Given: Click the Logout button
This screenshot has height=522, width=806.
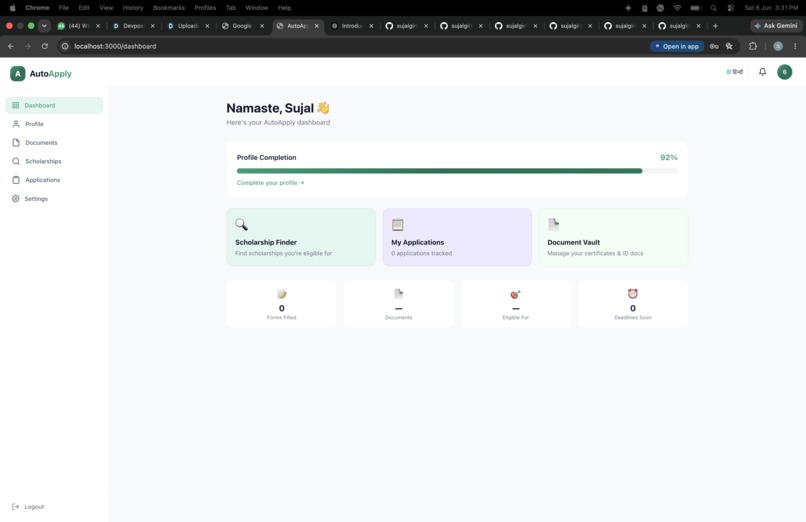Looking at the screenshot, I should [x=28, y=507].
